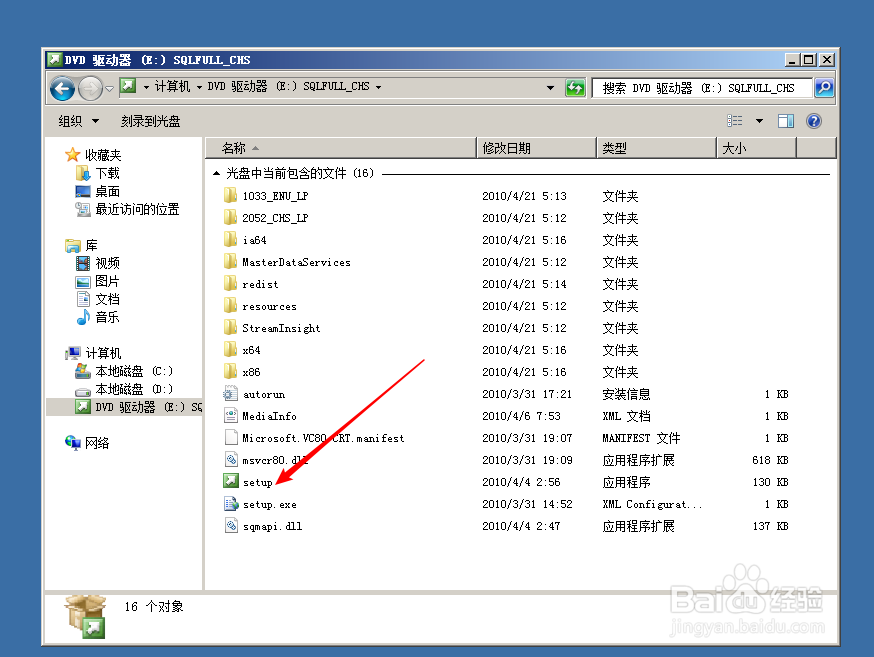Click the refresh button beside address bar
This screenshot has height=657, width=874.
point(575,87)
